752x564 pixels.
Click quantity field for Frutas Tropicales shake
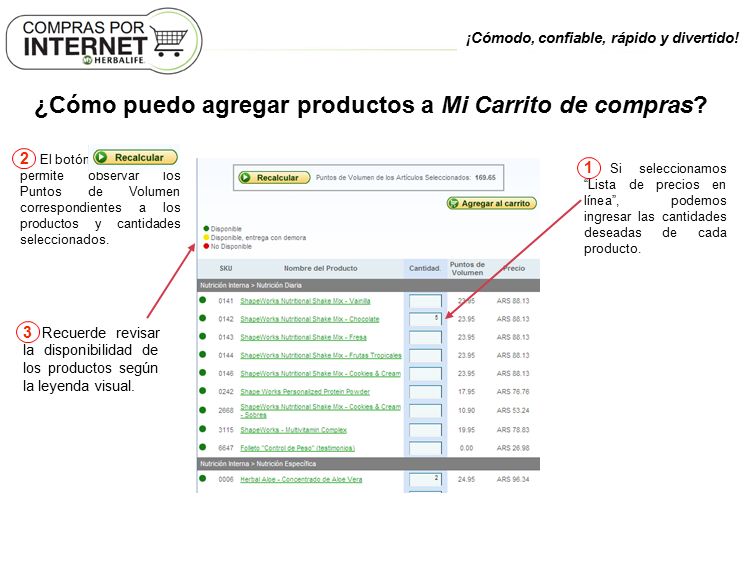tap(425, 356)
